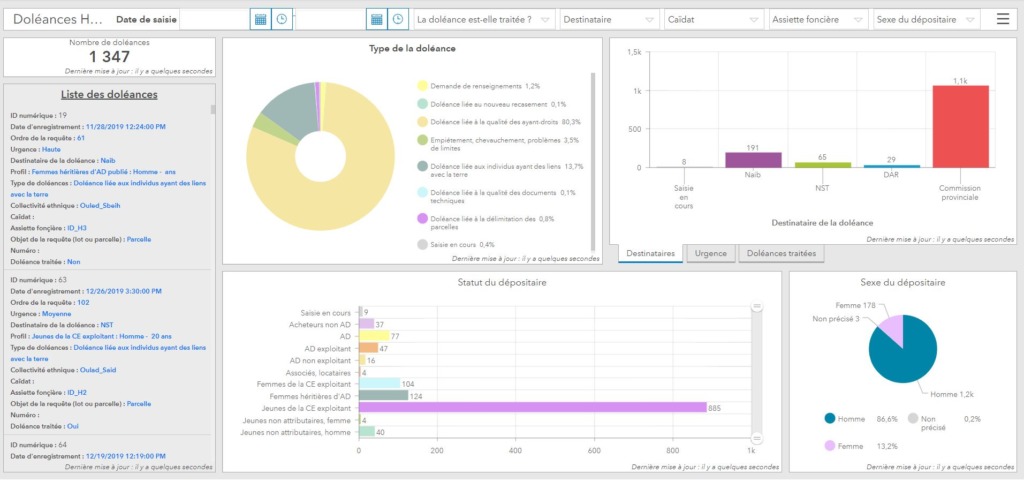Click 'Ouled_Sbeih' collectivité ethnique value
The image size is (1024, 481).
tap(100, 206)
